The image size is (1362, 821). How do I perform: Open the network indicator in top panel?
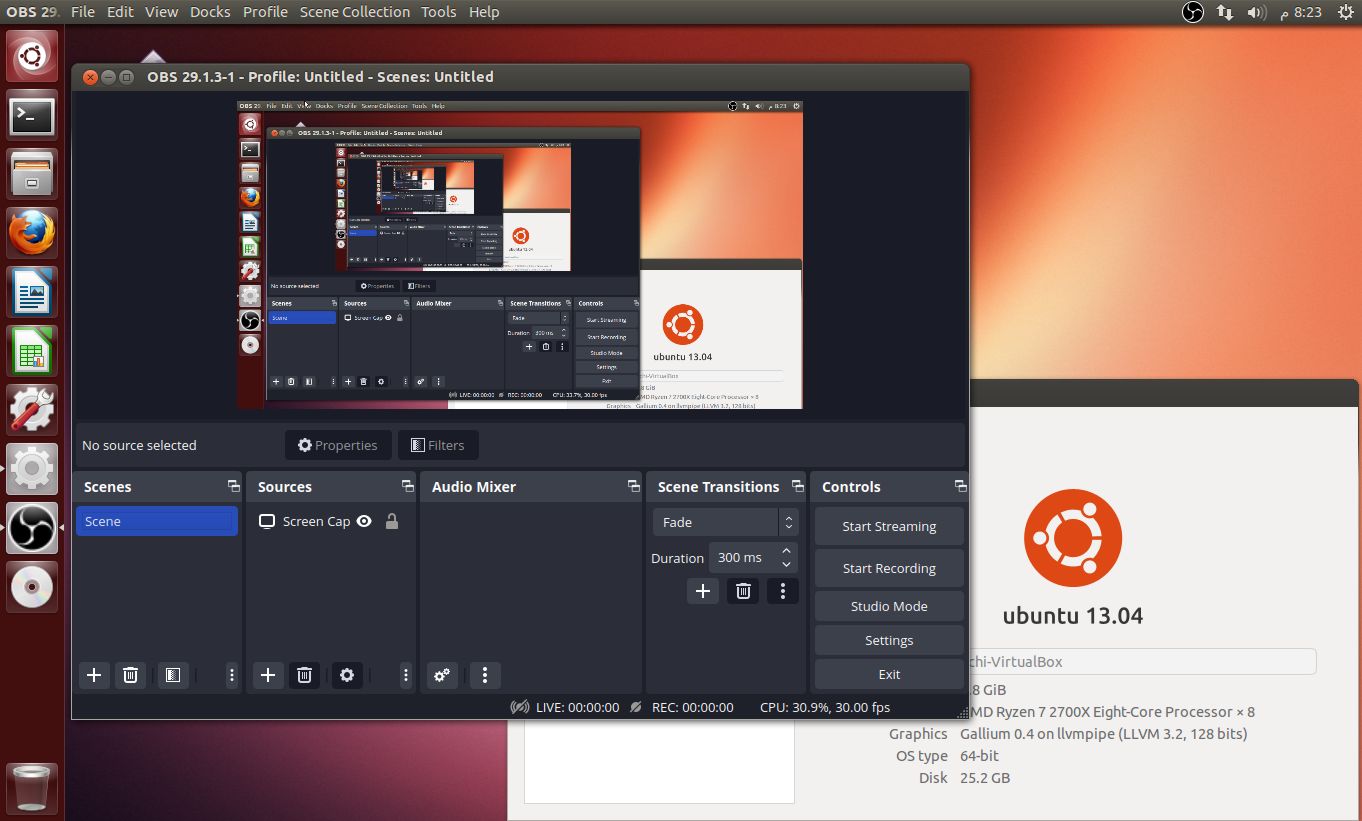[x=1225, y=12]
